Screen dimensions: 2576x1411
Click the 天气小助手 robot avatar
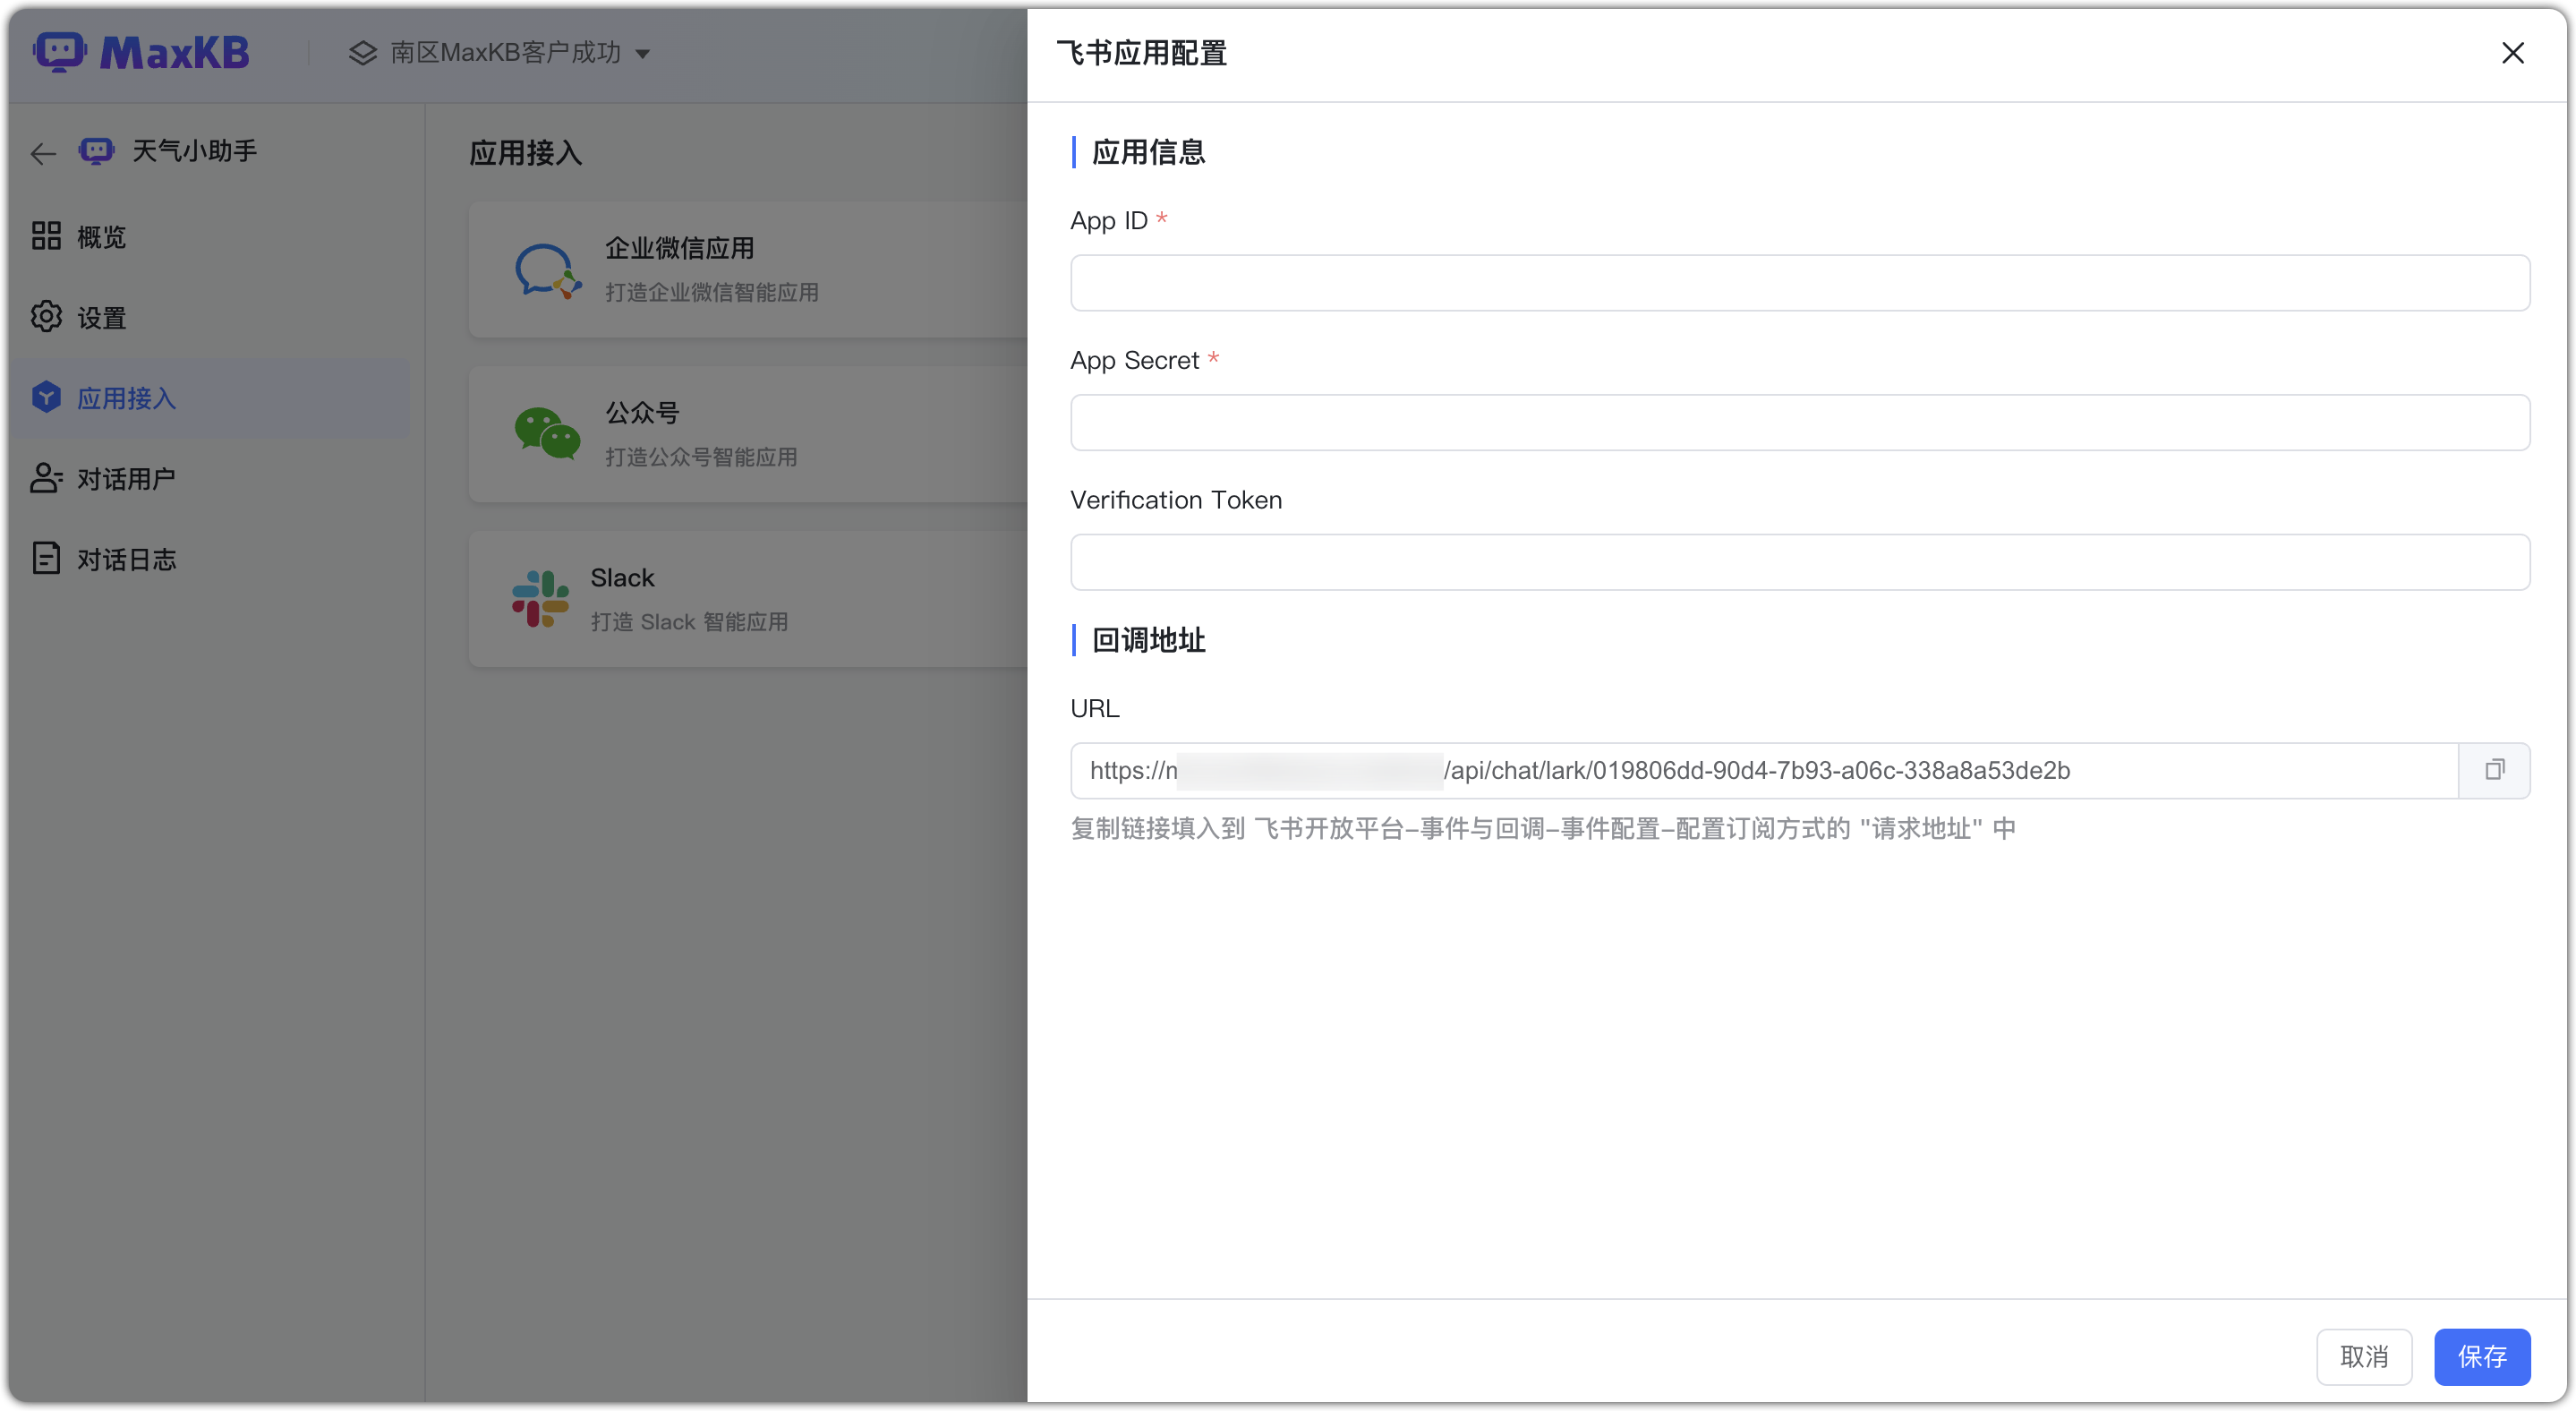point(94,150)
